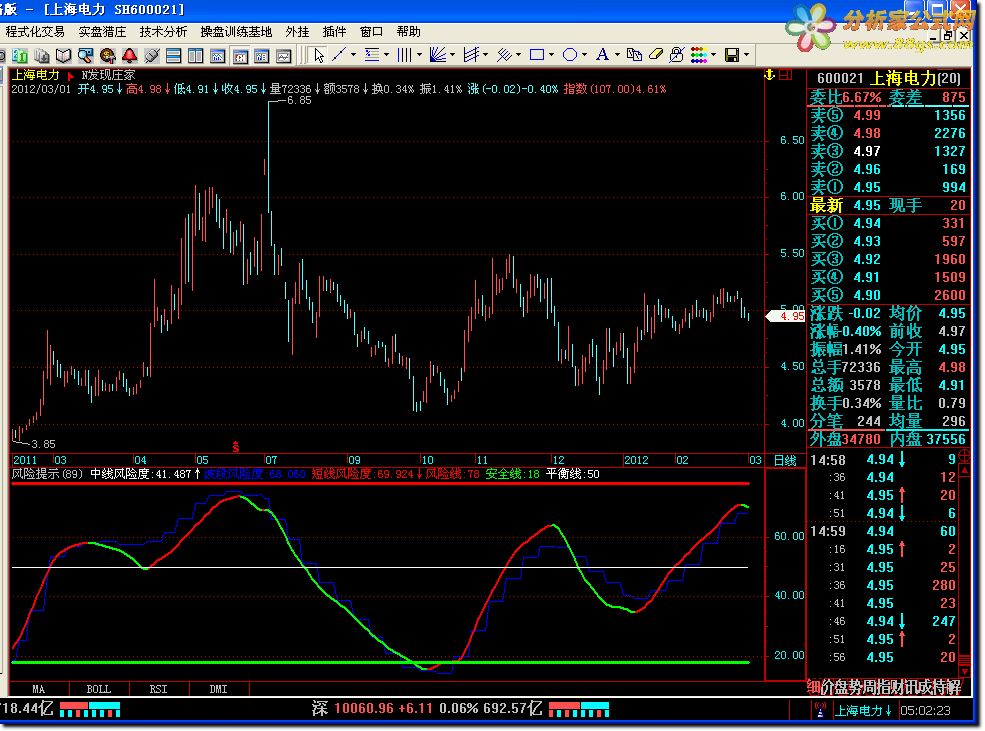Select the parallel lines drawing tool
This screenshot has height=731, width=985.
[x=504, y=55]
